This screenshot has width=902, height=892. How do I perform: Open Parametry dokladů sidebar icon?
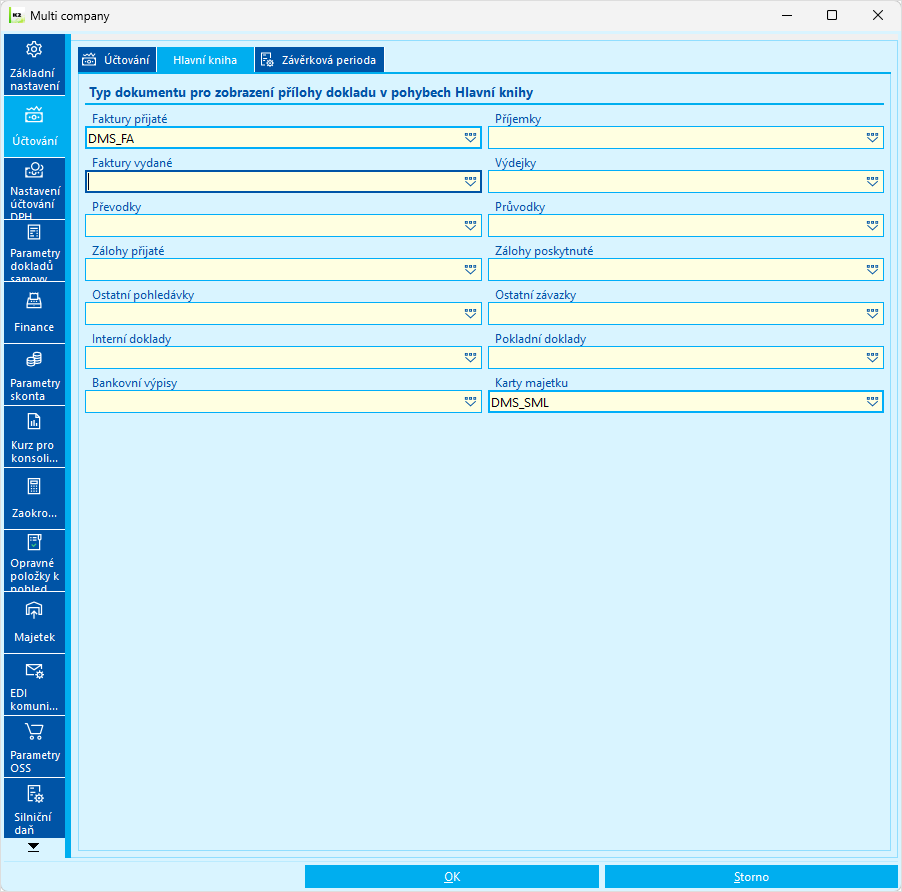34,232
